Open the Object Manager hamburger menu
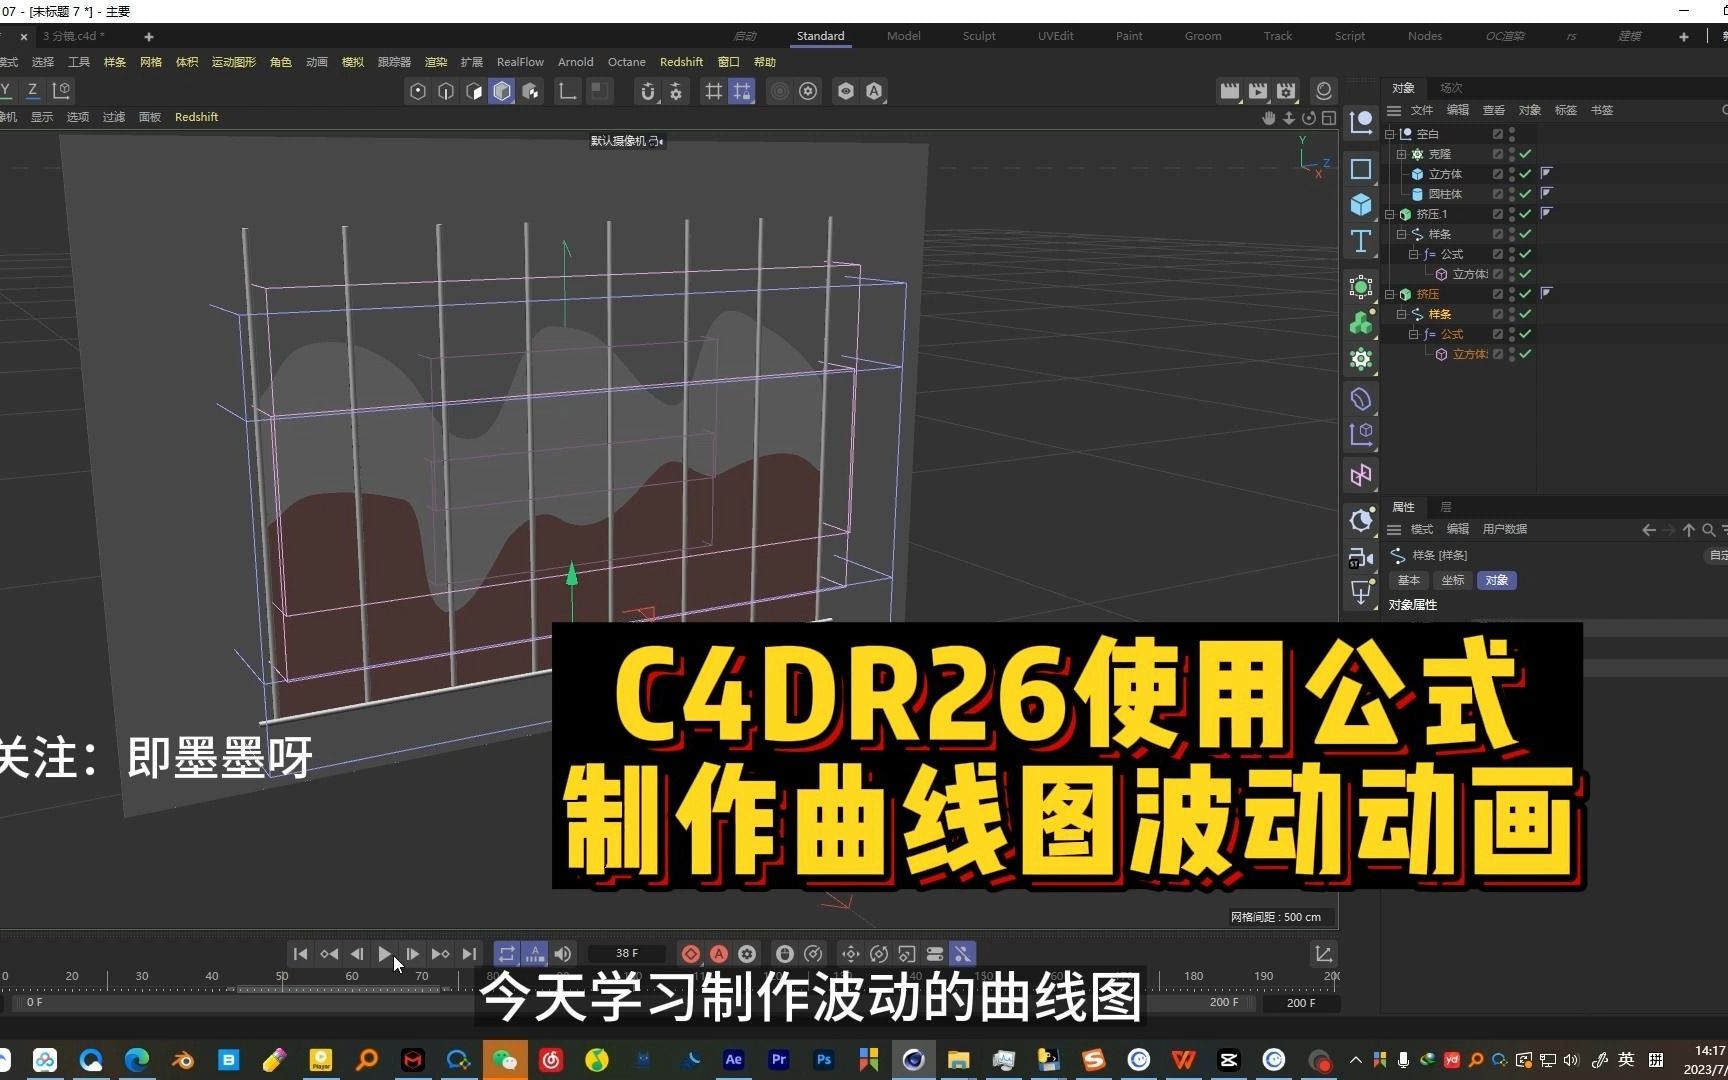 (1394, 110)
